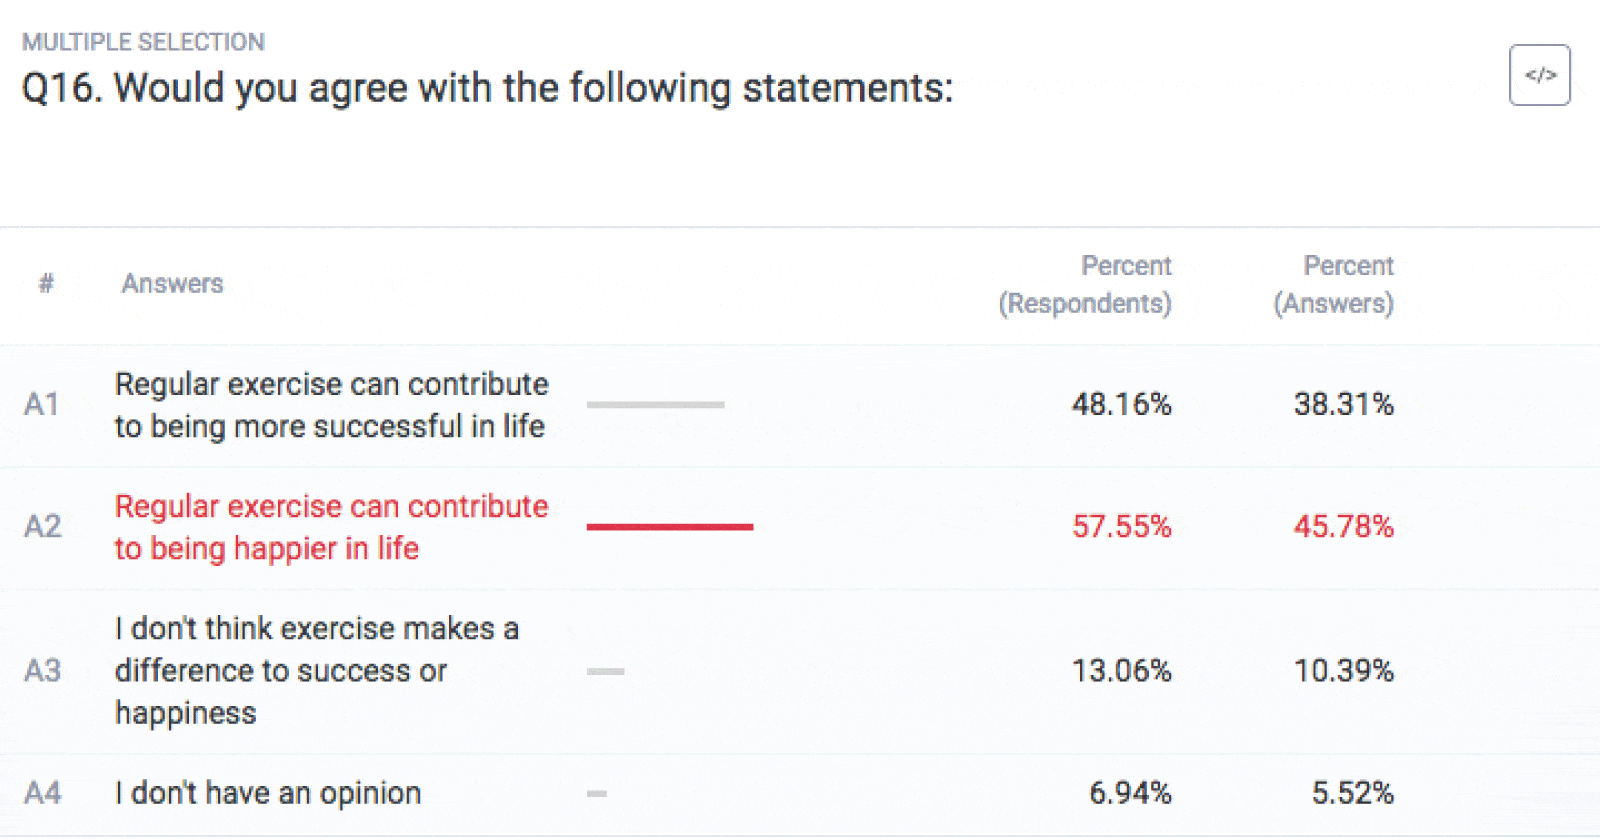Select row label A4
Screen dimensions: 1600x840
click(x=40, y=792)
